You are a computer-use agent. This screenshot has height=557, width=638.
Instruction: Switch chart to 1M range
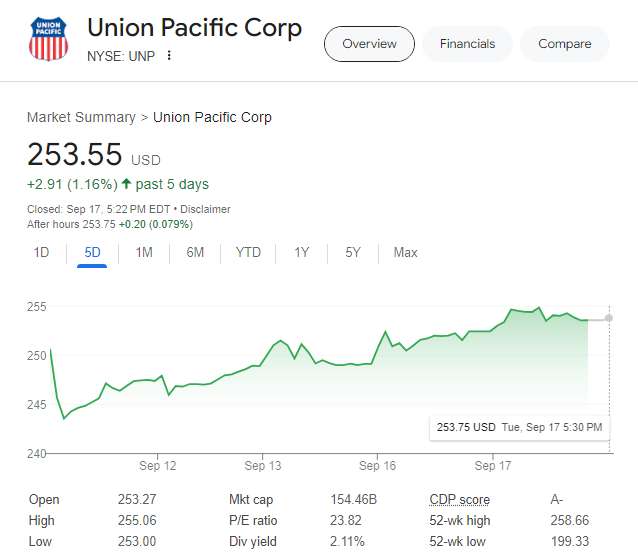coord(144,253)
